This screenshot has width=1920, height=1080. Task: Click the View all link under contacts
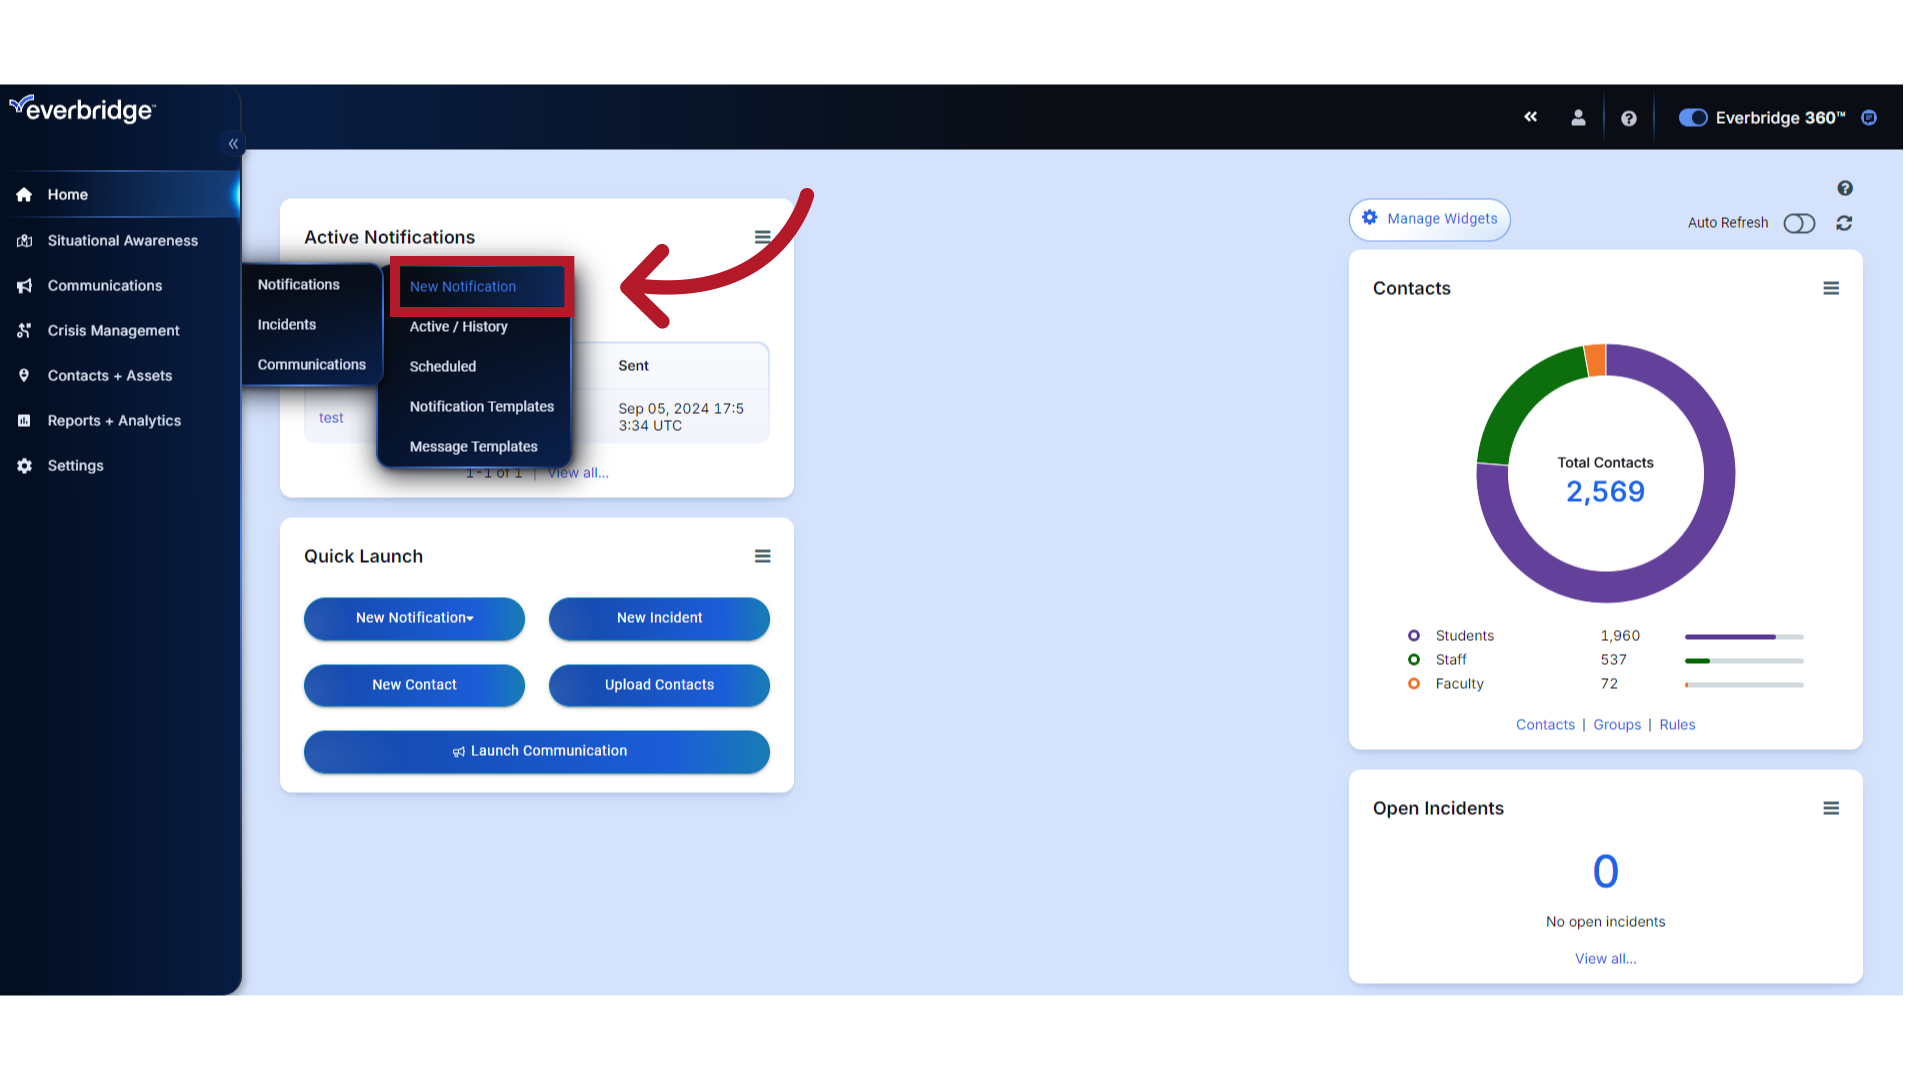click(x=1545, y=724)
